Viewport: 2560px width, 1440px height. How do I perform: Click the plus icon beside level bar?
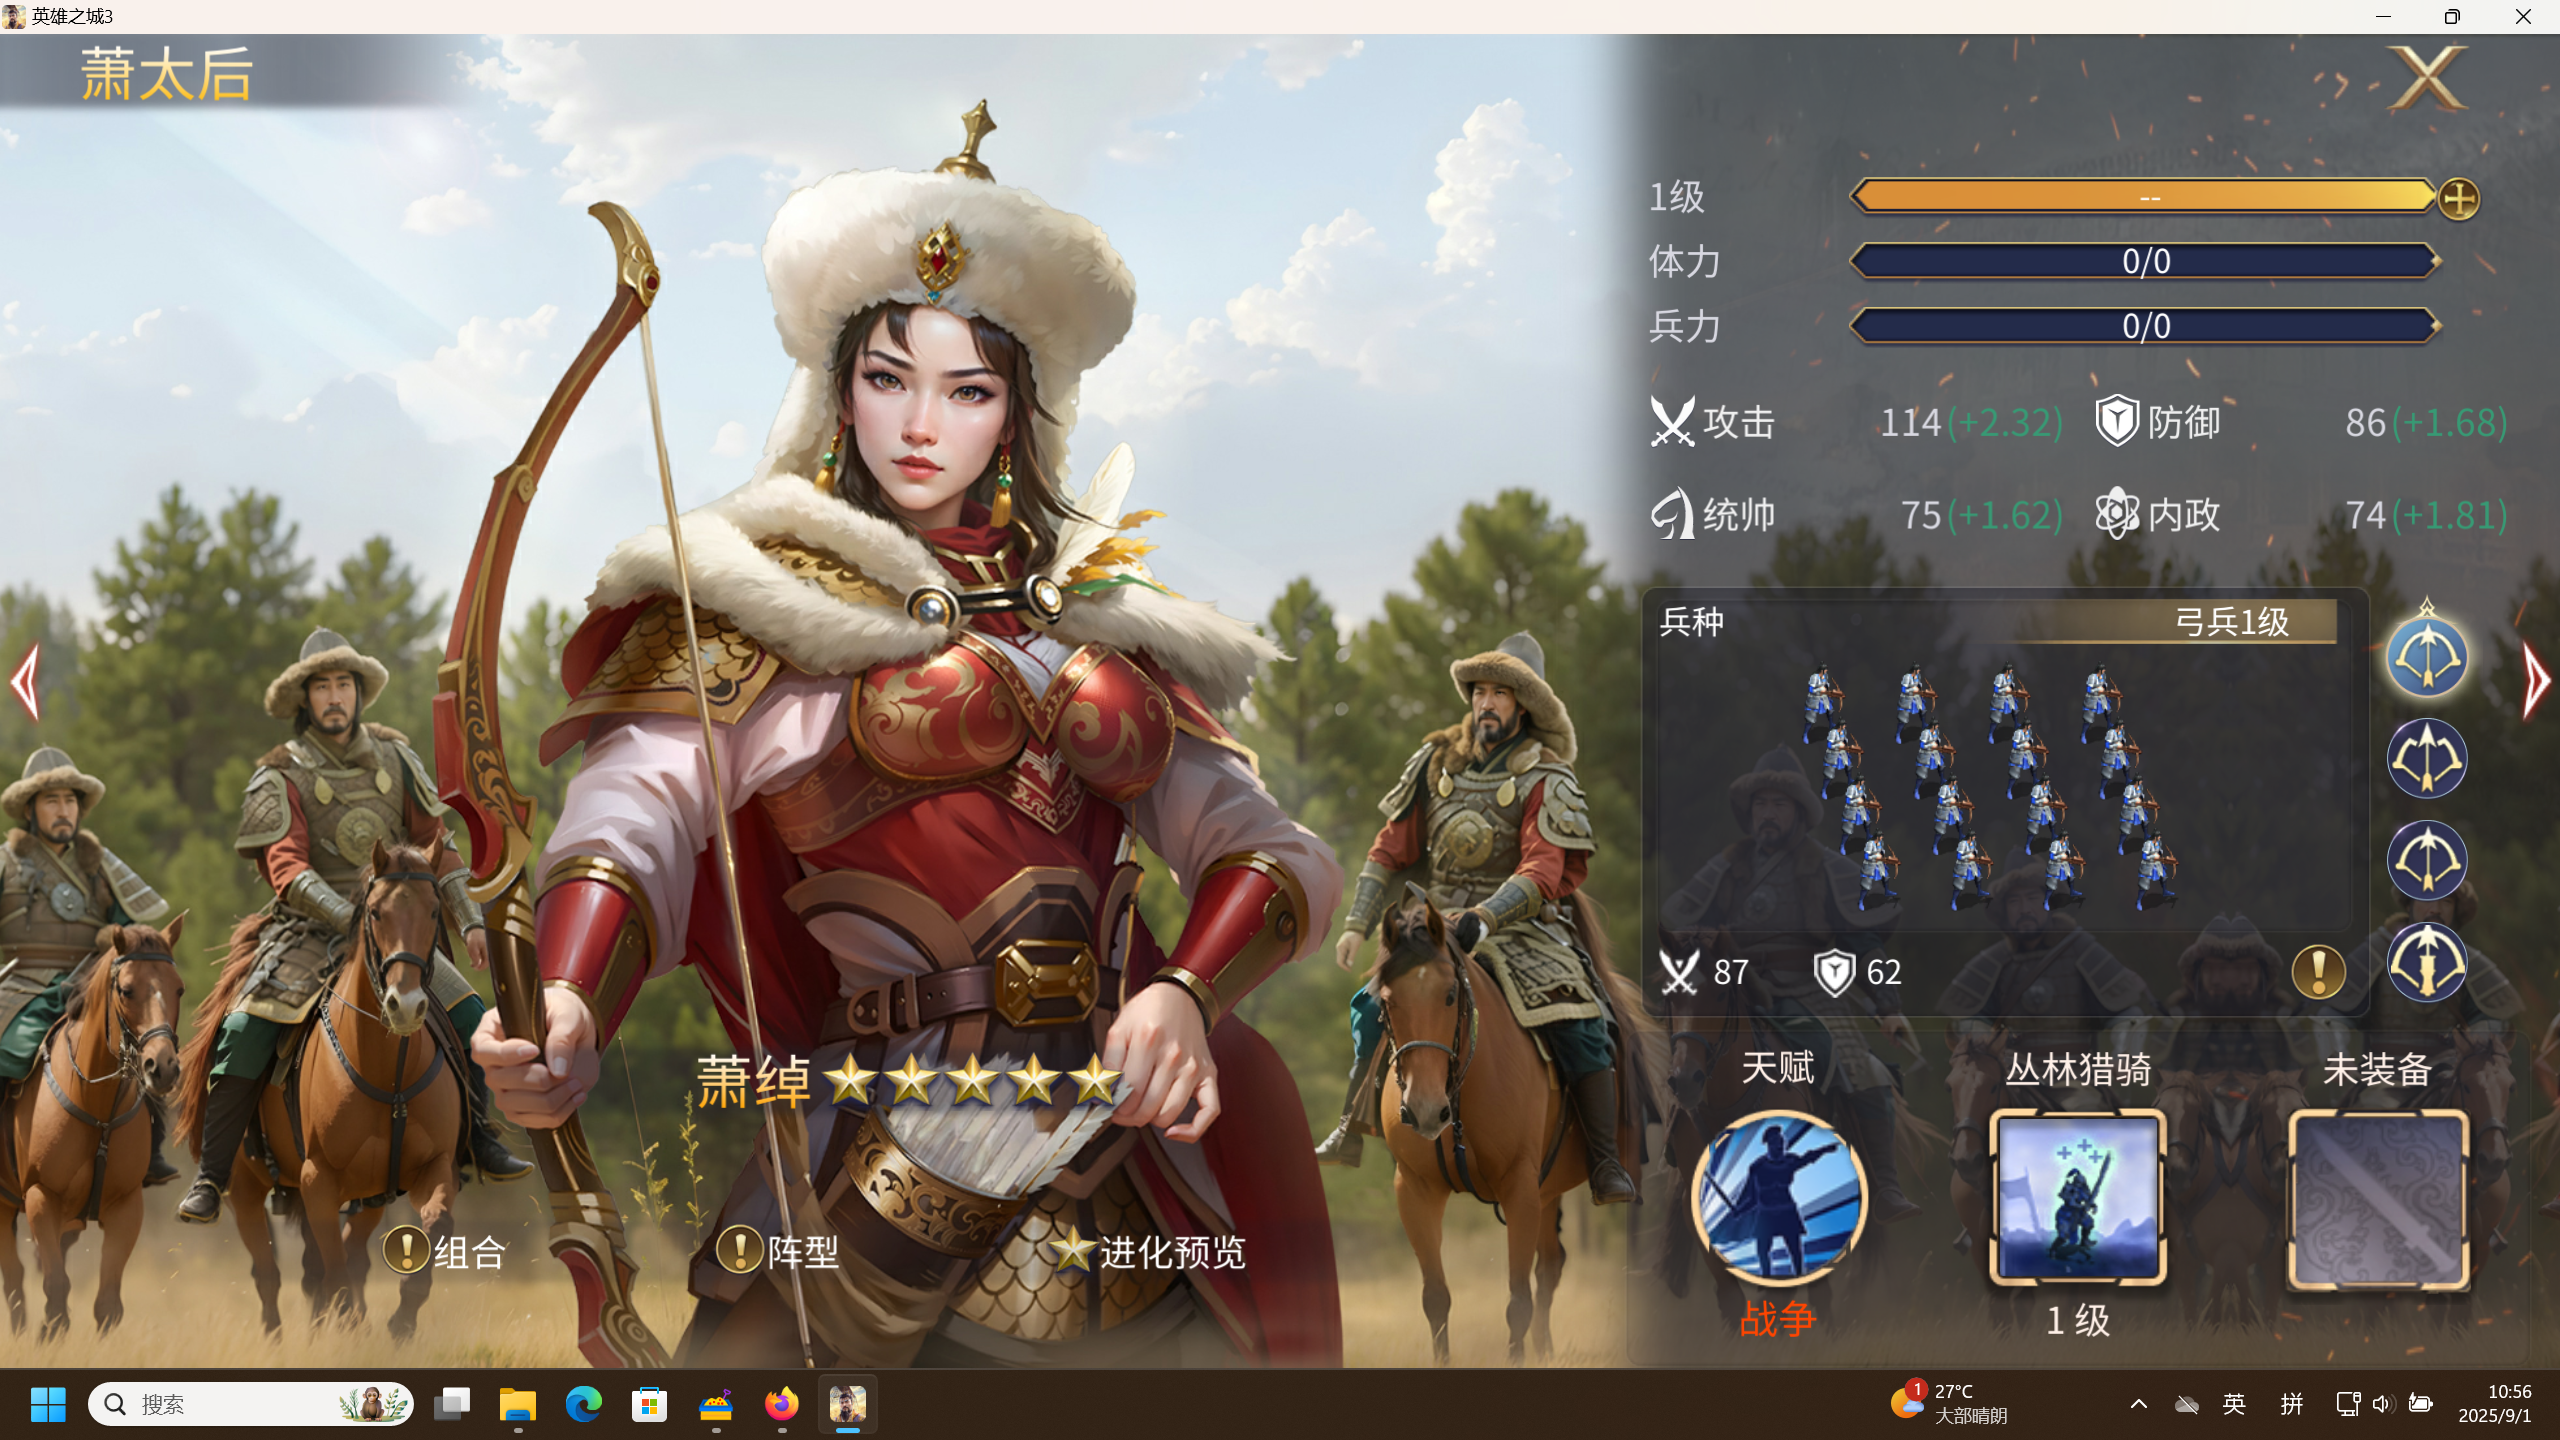tap(2458, 199)
